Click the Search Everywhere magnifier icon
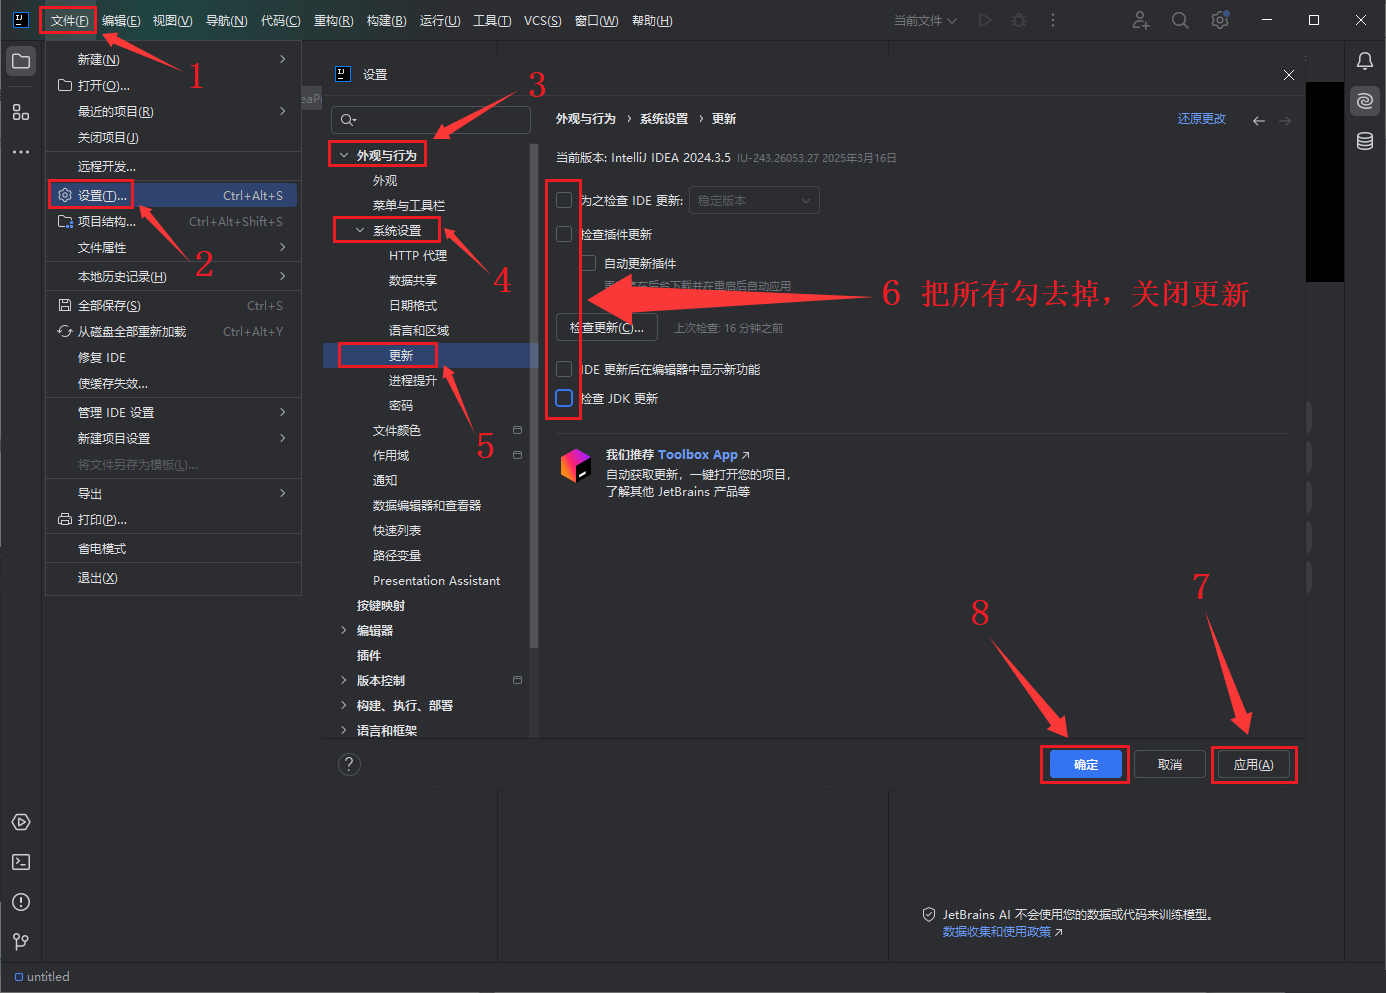The image size is (1386, 993). tap(1180, 20)
